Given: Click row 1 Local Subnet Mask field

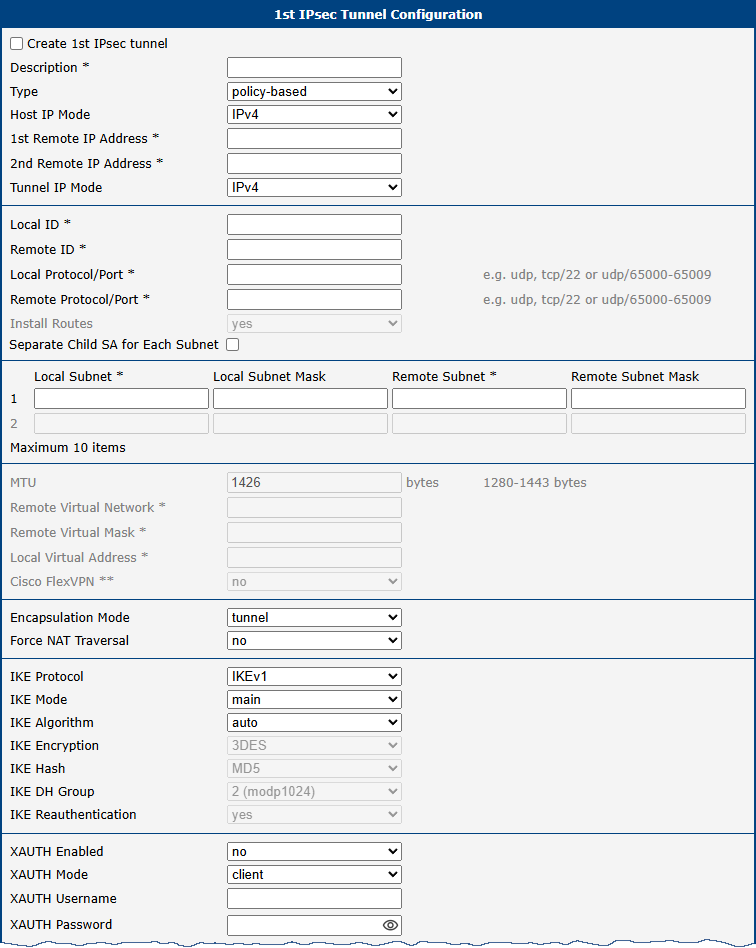Looking at the screenshot, I should (301, 398).
